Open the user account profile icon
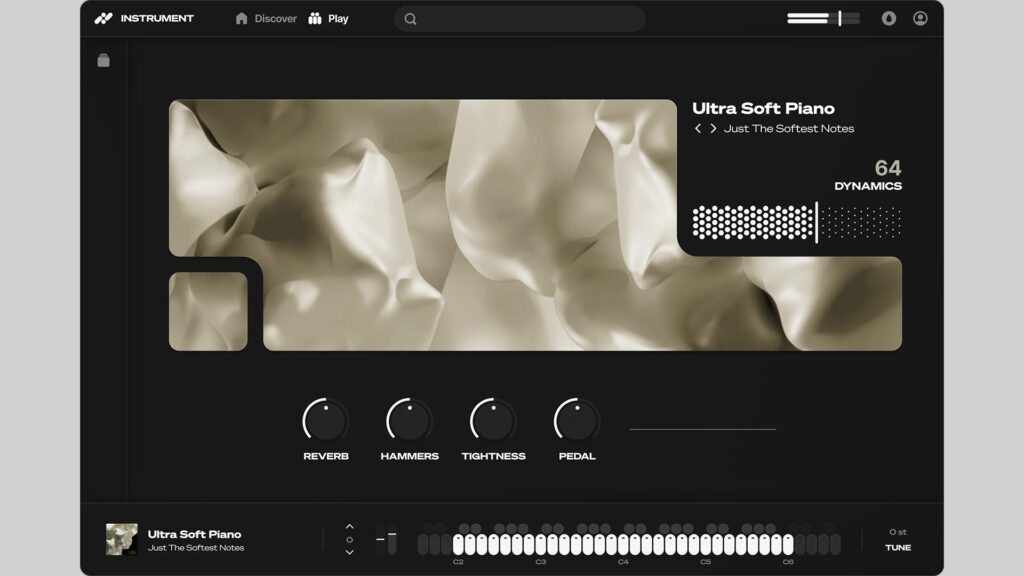The image size is (1024, 576). tap(920, 18)
